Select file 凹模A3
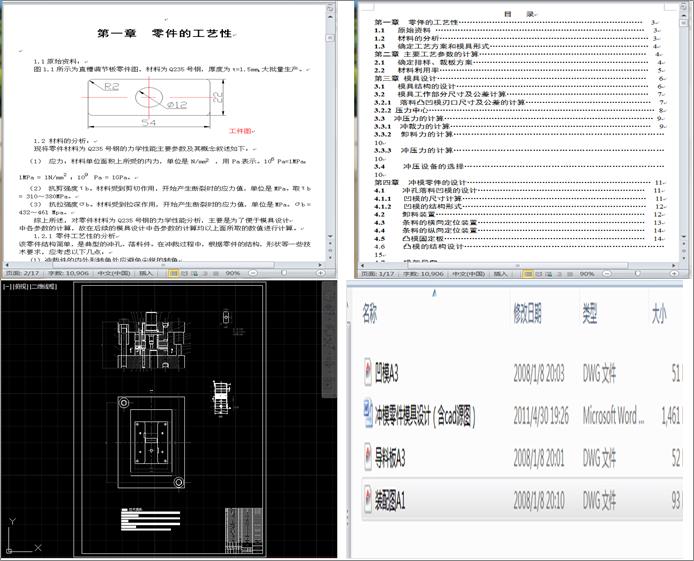 [522, 373]
